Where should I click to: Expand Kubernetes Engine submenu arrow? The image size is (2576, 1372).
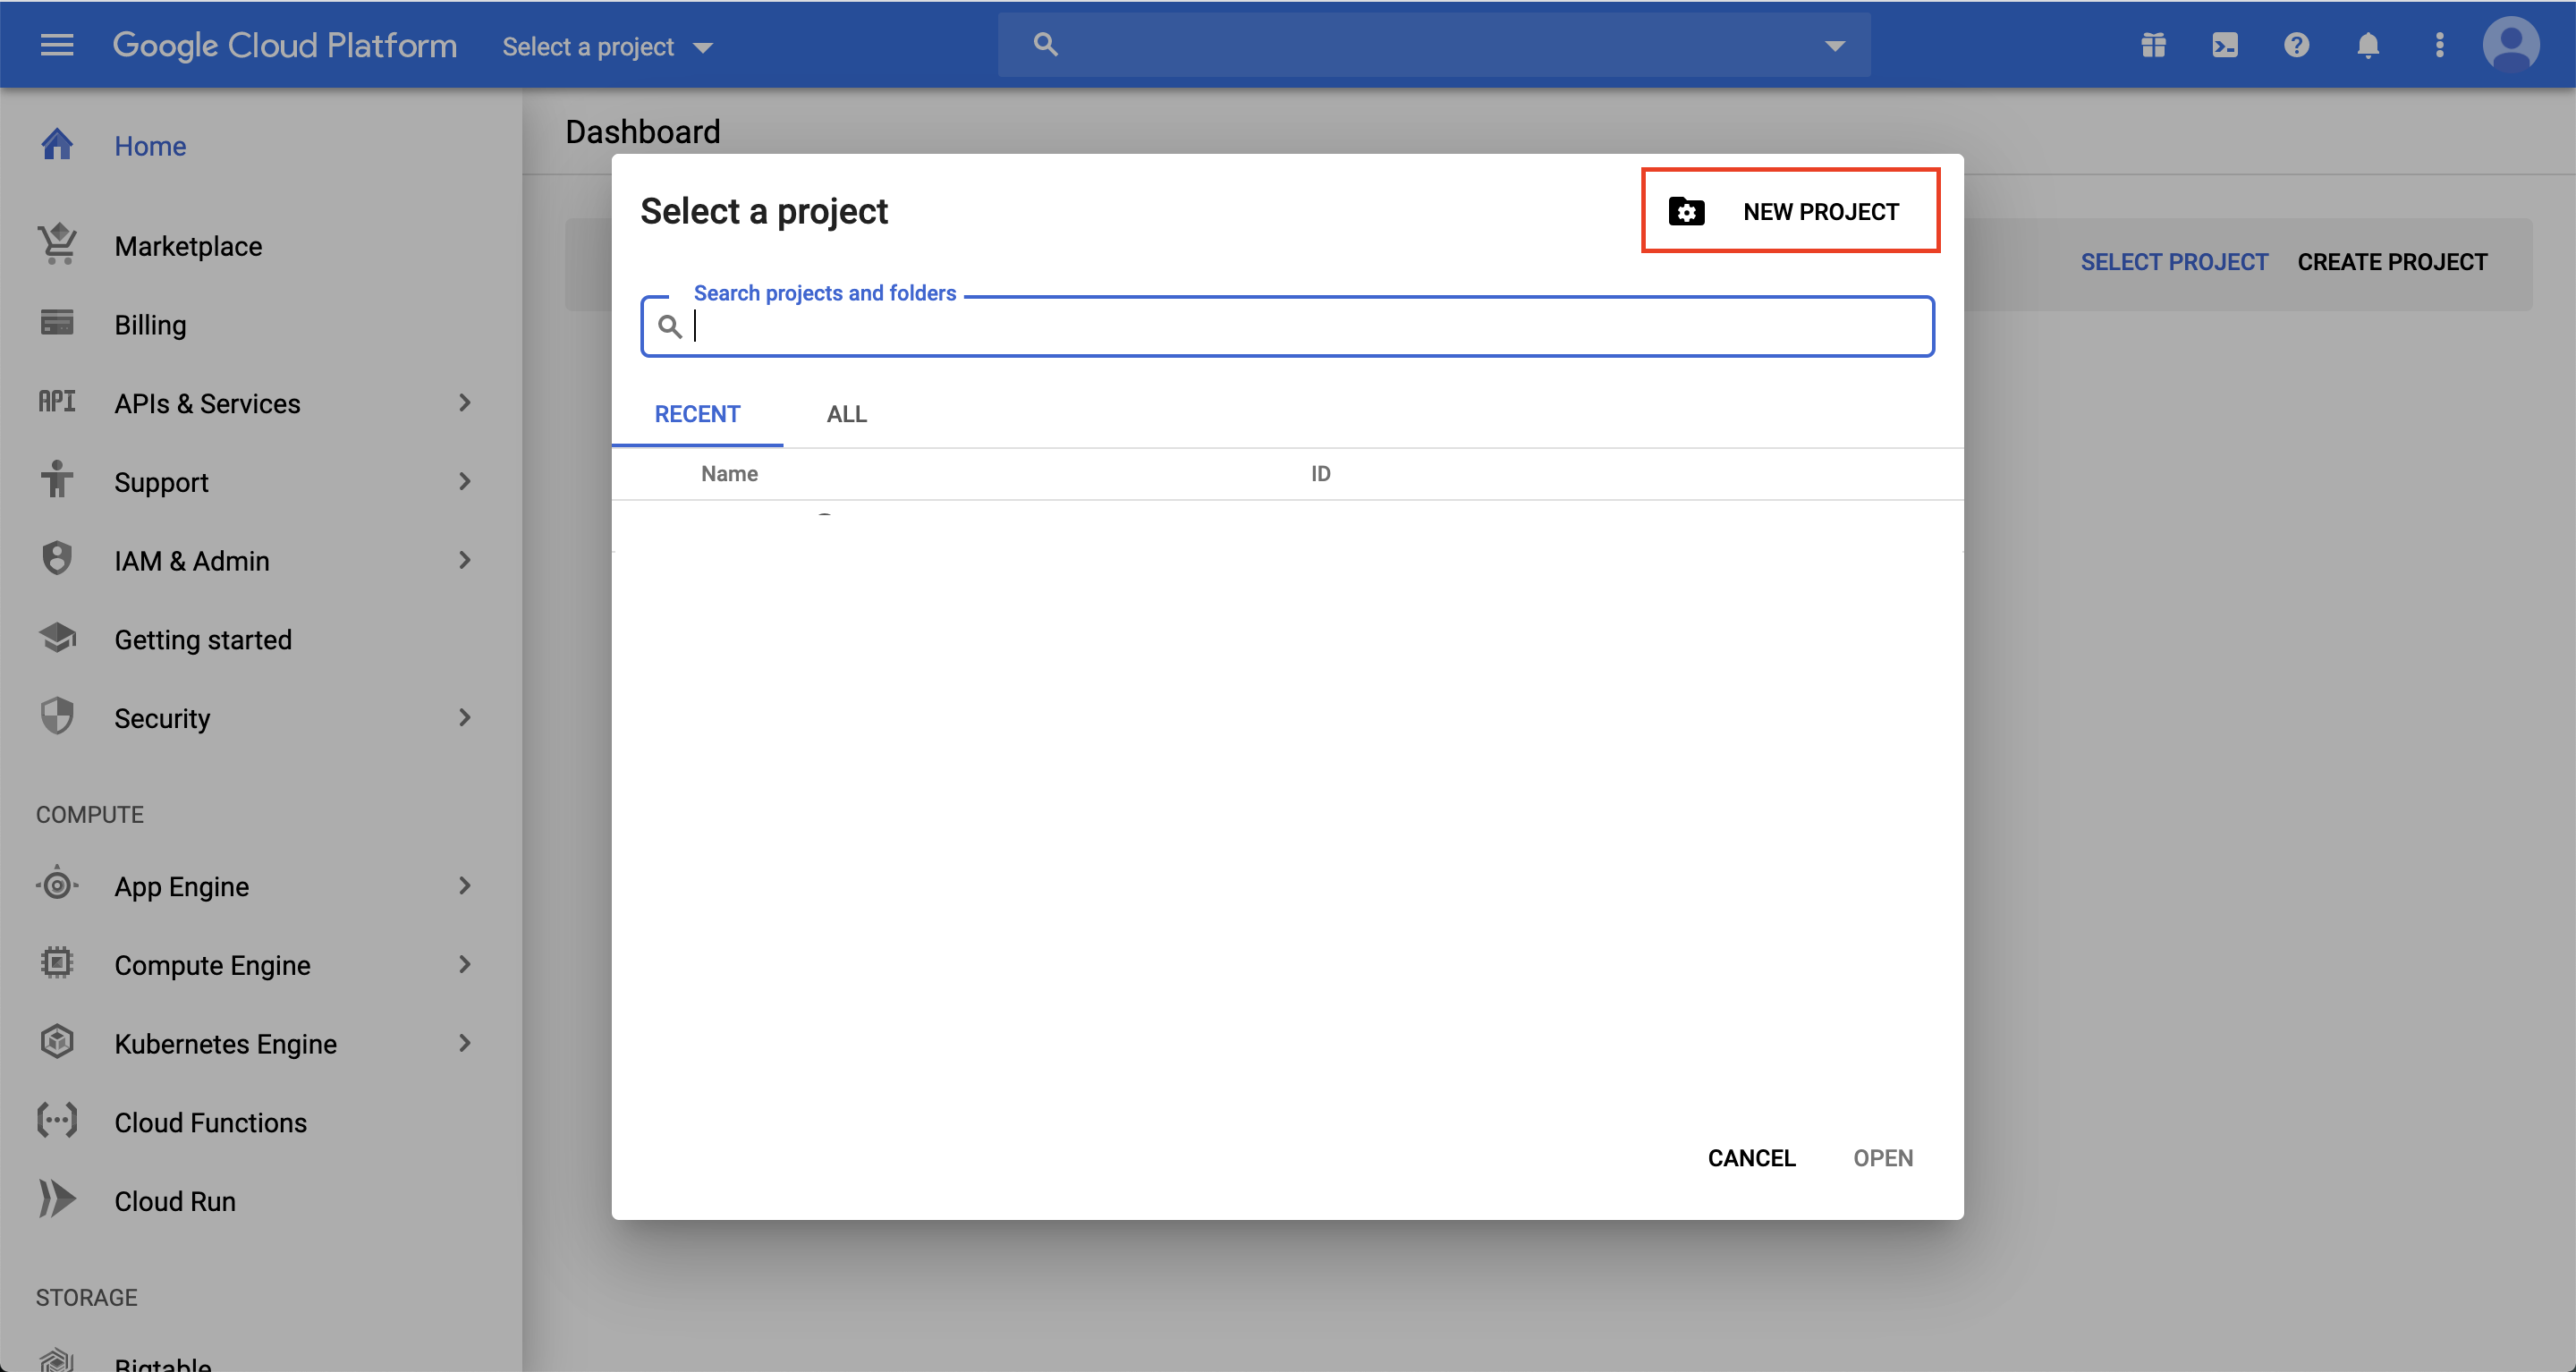(464, 1043)
